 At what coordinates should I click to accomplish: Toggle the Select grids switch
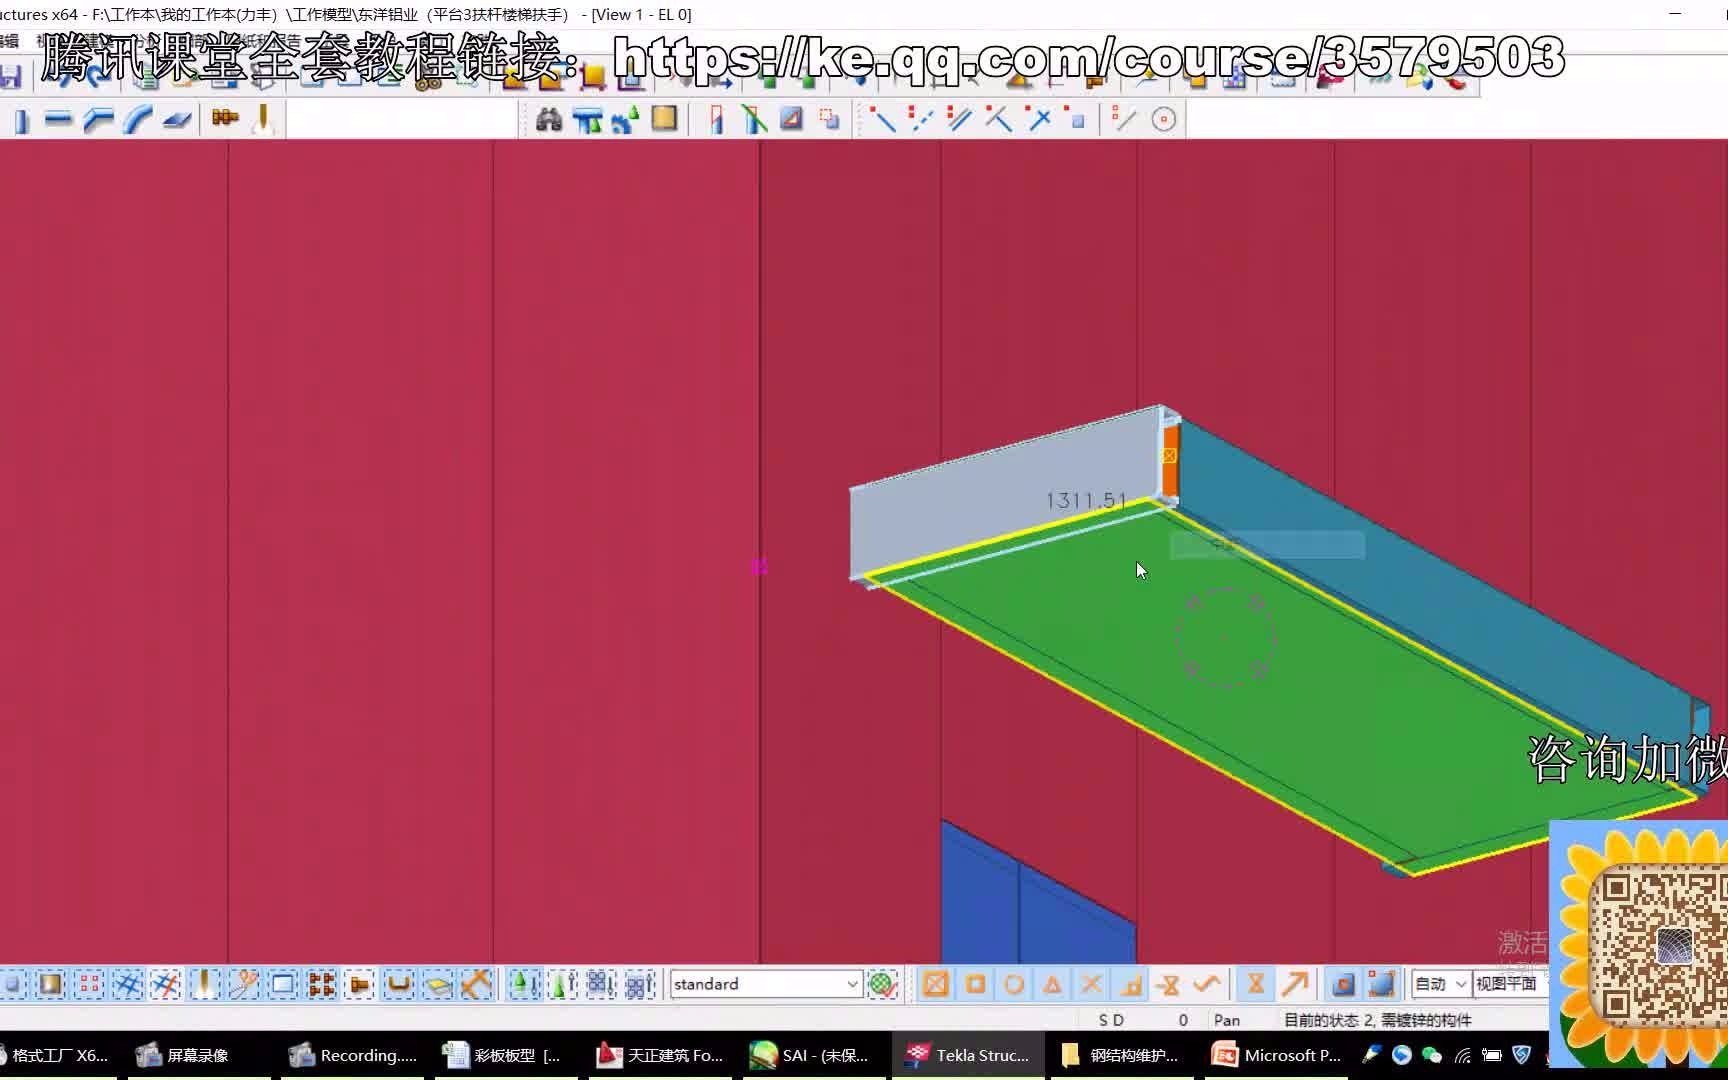pos(128,985)
